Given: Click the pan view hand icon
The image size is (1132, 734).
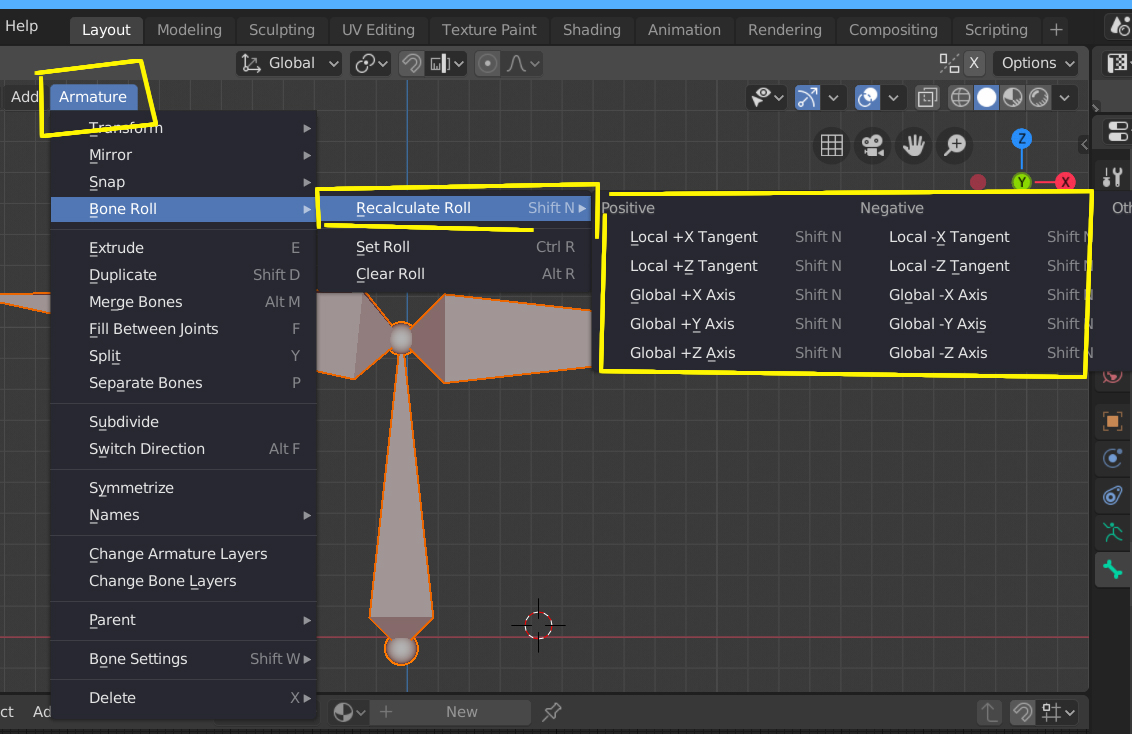Looking at the screenshot, I should (914, 146).
